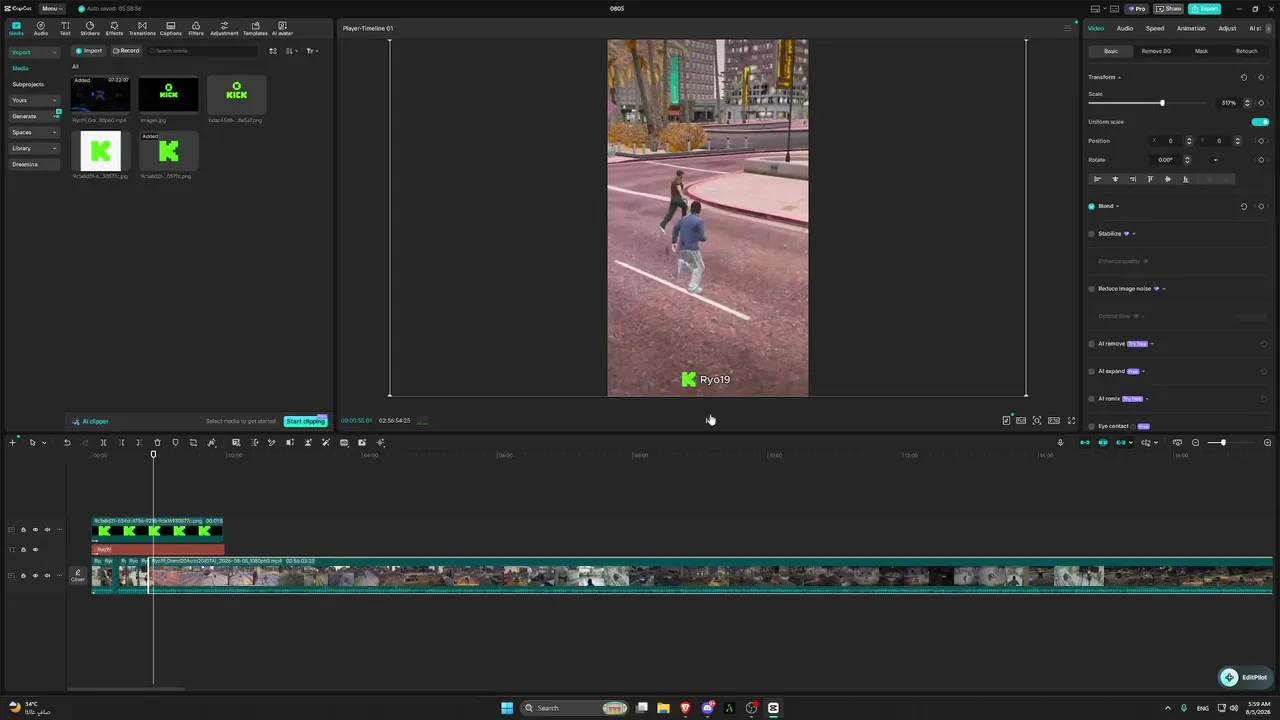The height and width of the screenshot is (720, 1280).
Task: Switch to the Adjust inspector tab
Action: click(1227, 28)
